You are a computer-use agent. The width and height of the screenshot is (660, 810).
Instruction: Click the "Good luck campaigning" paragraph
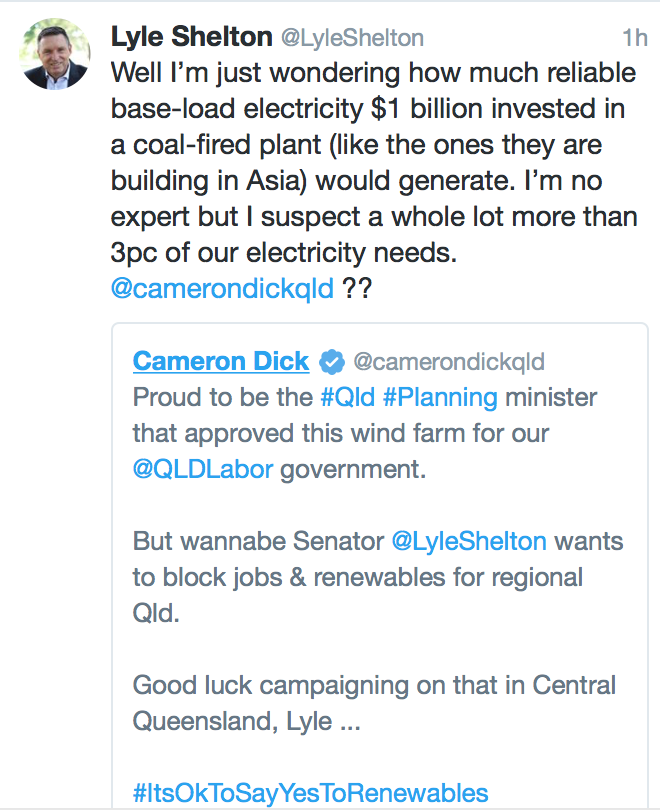click(x=374, y=685)
